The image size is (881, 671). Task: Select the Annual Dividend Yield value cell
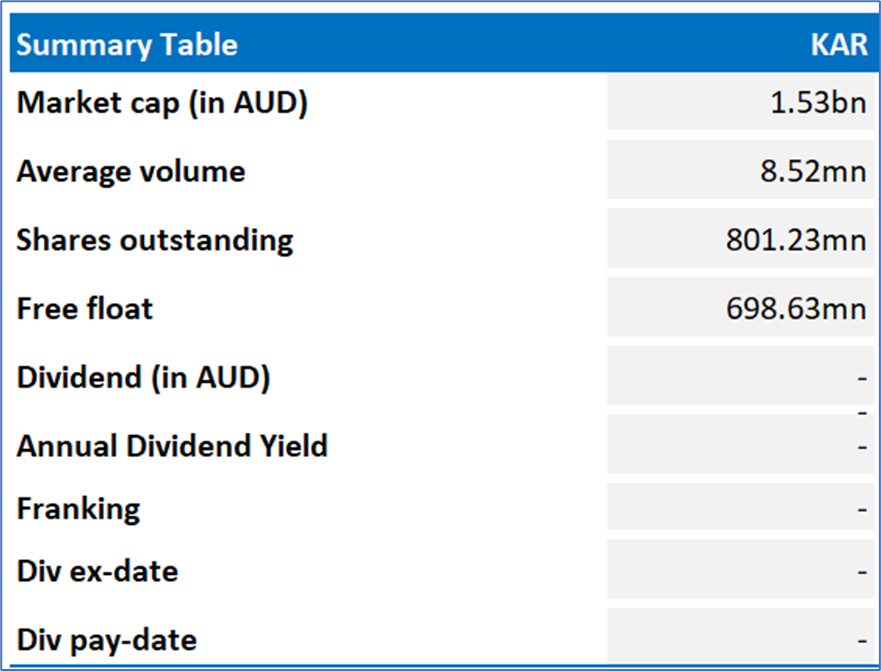(x=740, y=446)
